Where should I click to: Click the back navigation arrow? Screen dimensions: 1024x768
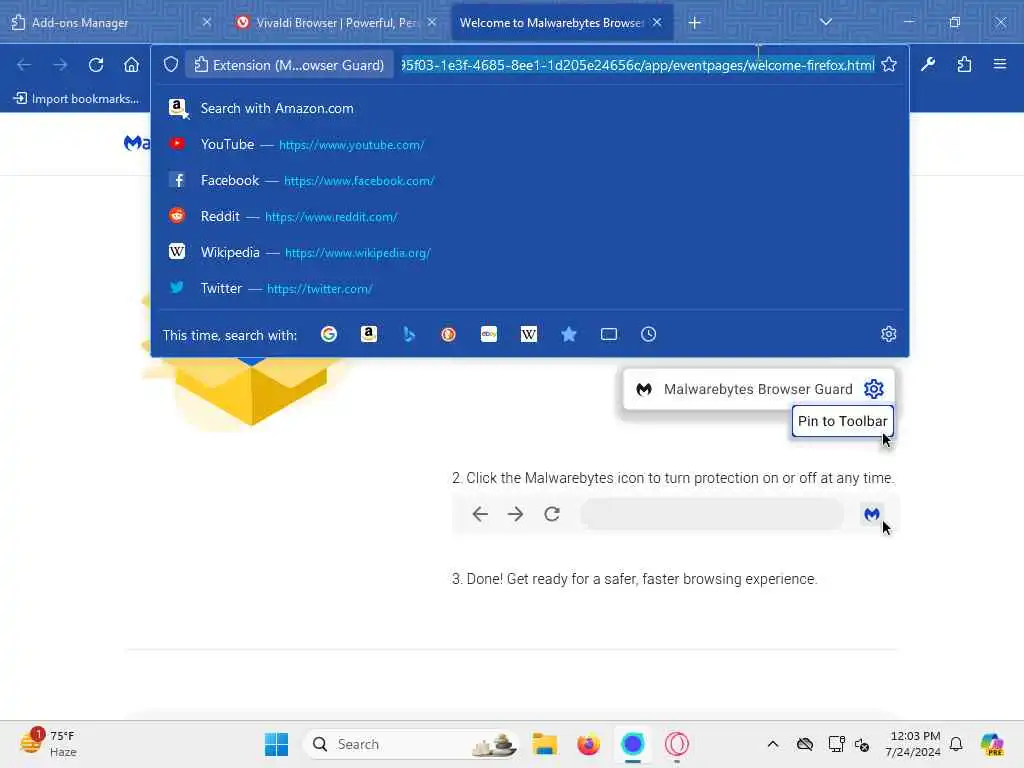(x=24, y=65)
